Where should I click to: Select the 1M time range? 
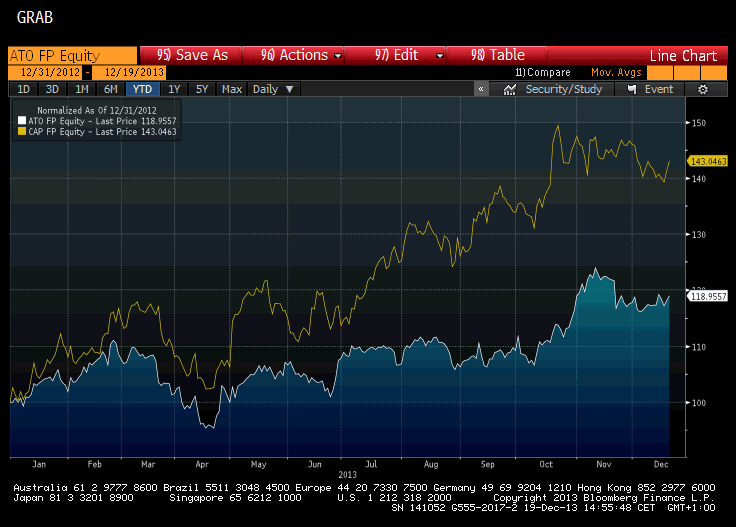[x=82, y=89]
